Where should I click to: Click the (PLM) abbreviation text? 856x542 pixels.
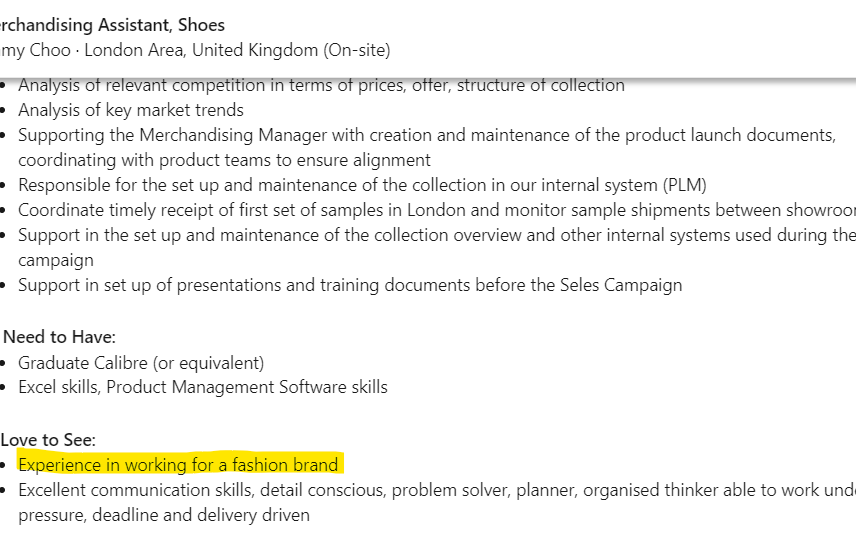(685, 186)
